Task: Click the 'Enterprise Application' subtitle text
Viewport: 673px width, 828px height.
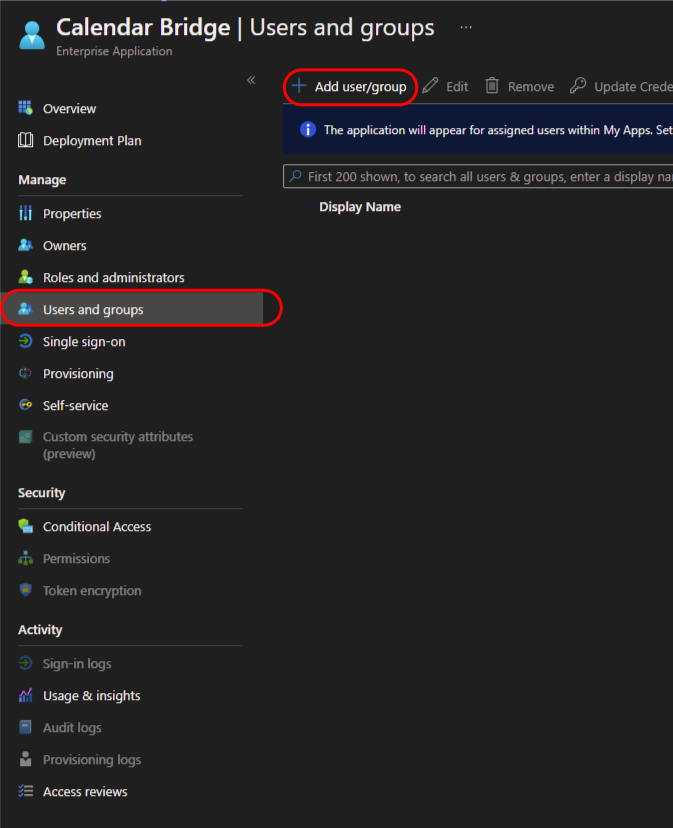Action: 114,51
